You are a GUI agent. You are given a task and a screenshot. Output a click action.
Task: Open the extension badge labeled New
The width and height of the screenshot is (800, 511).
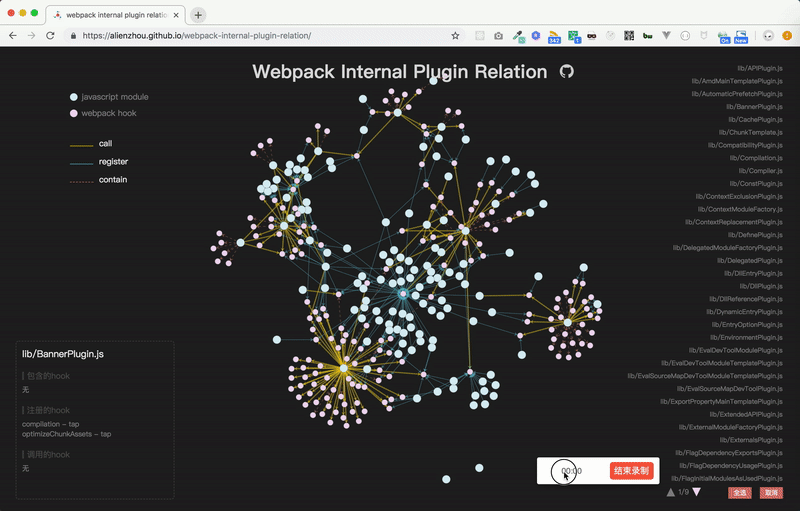tap(741, 37)
